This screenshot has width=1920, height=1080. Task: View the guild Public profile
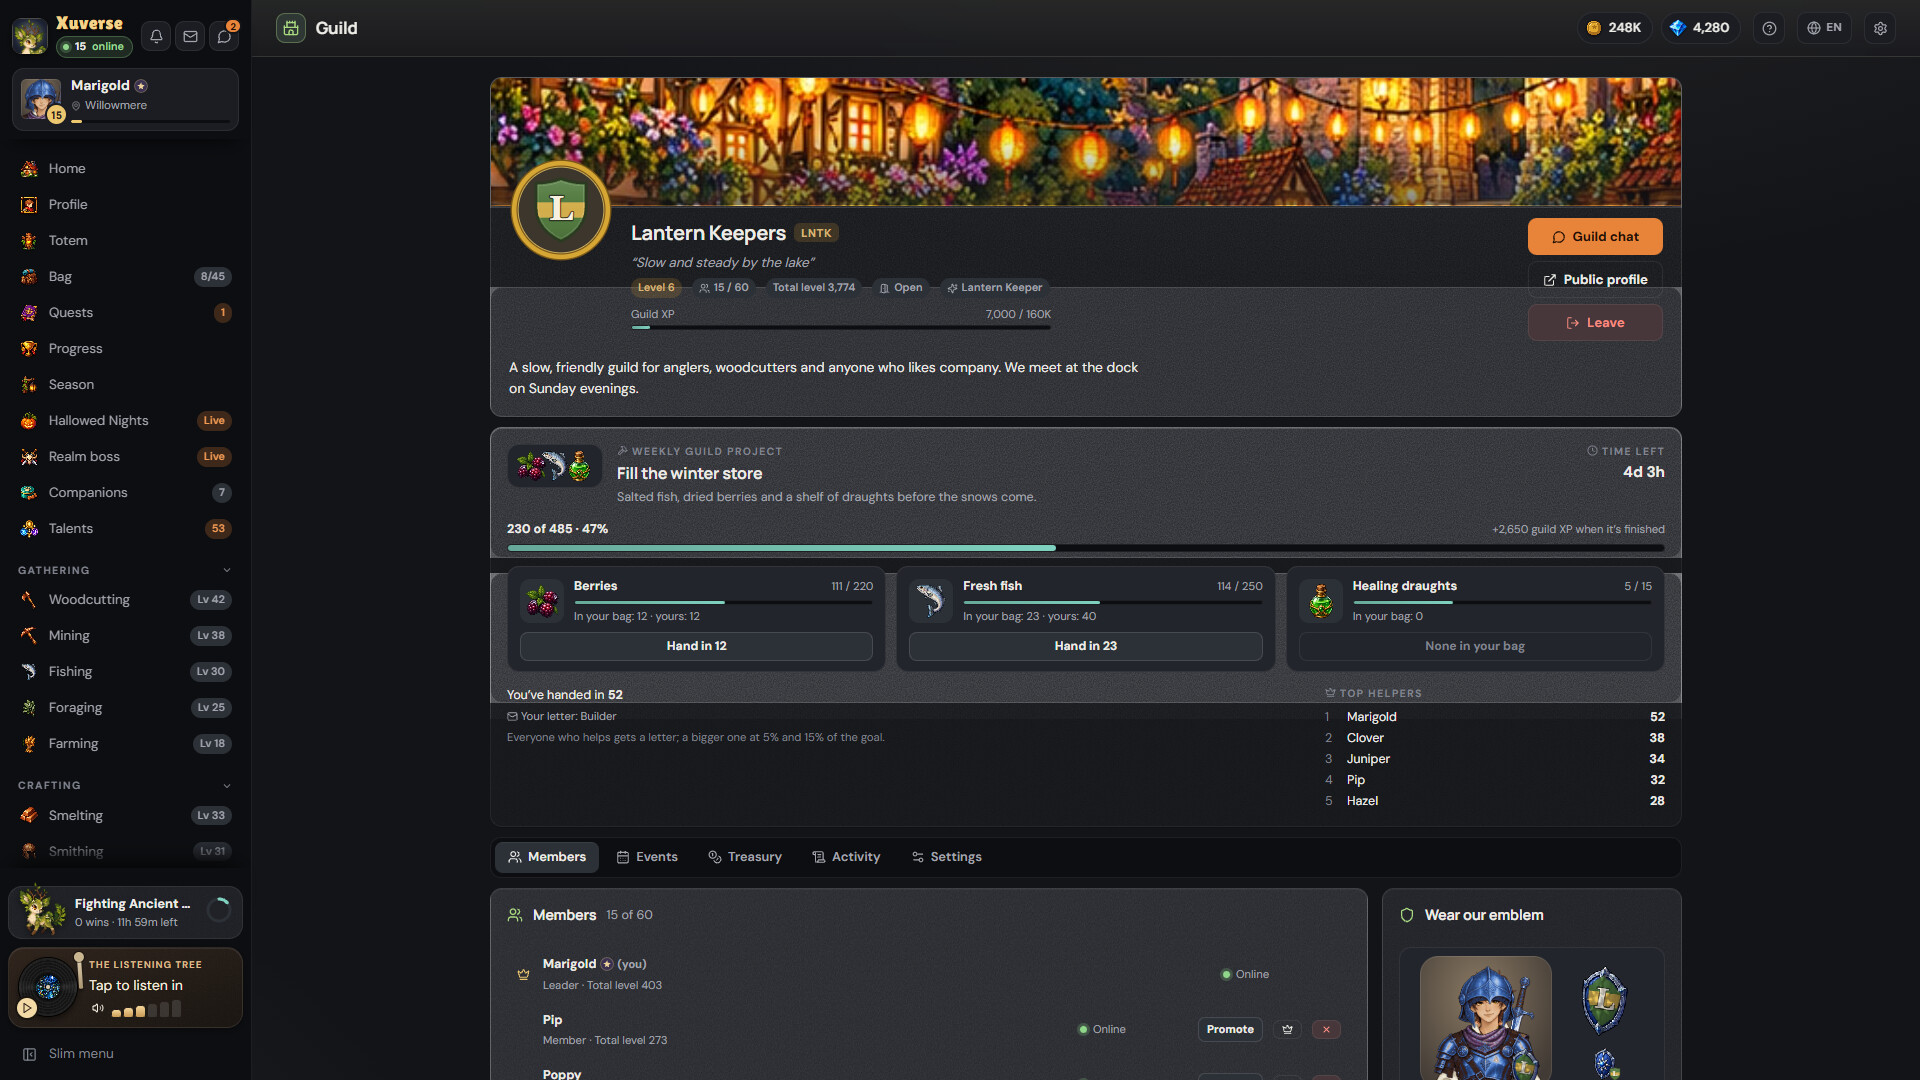pyautogui.click(x=1595, y=280)
